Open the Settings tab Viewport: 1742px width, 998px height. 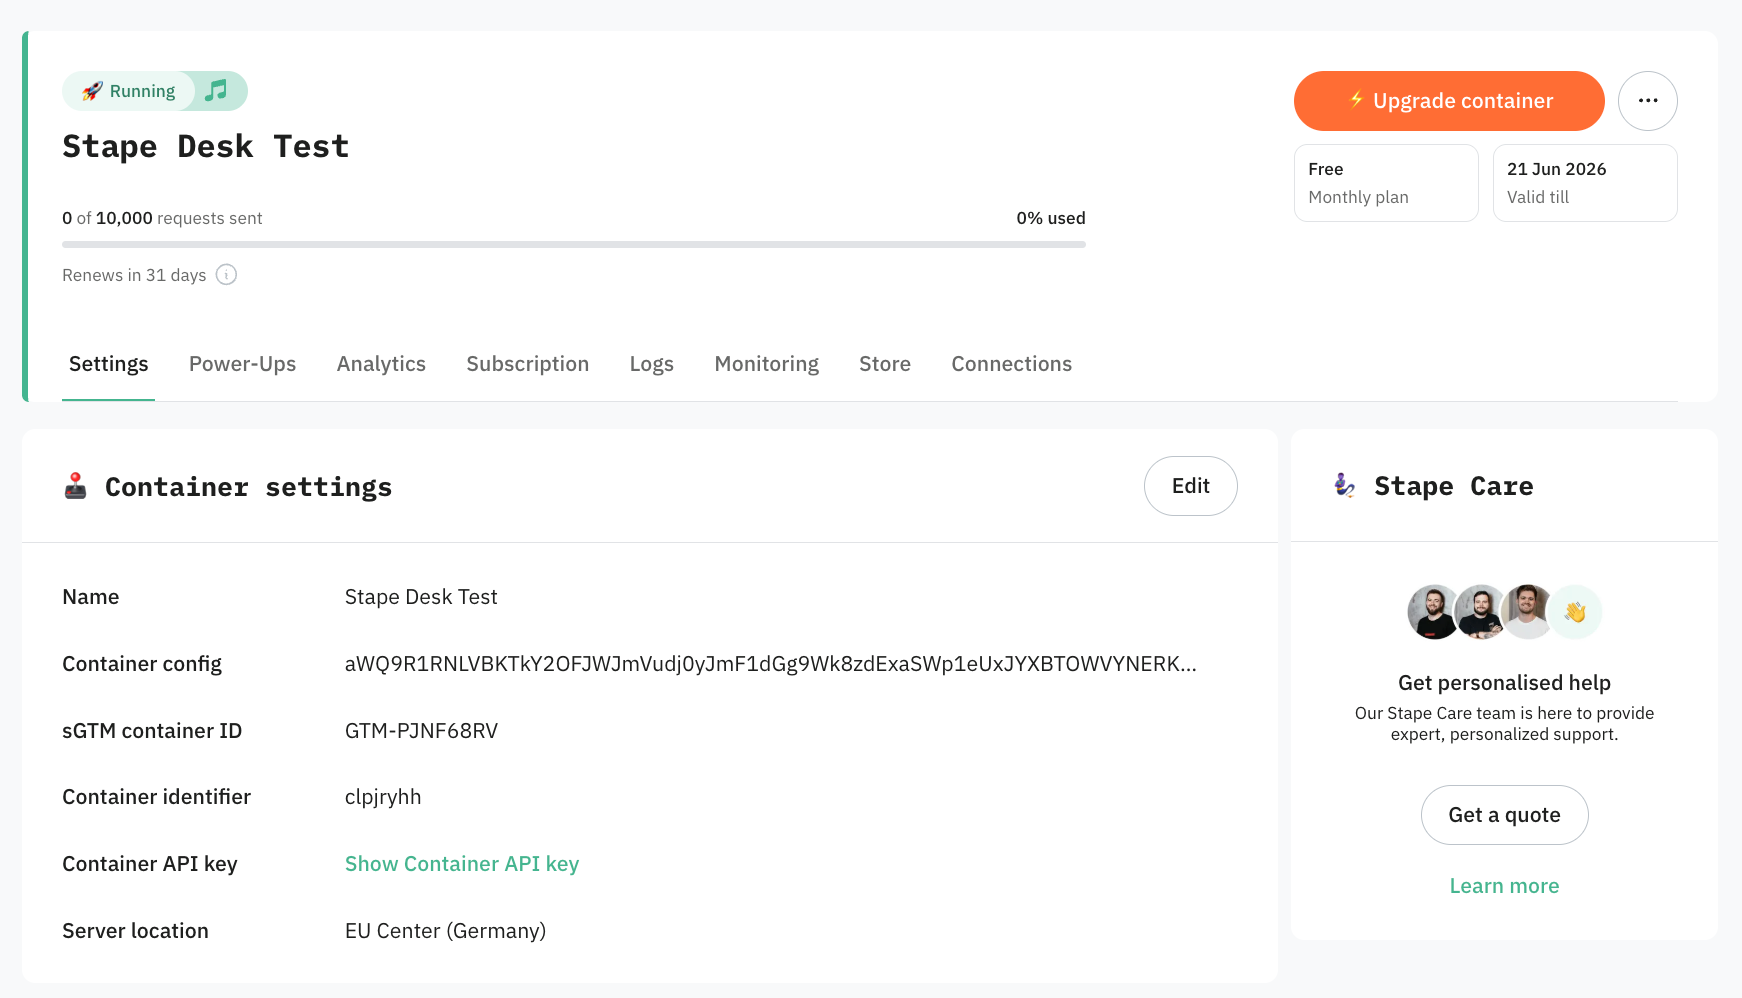pos(108,364)
